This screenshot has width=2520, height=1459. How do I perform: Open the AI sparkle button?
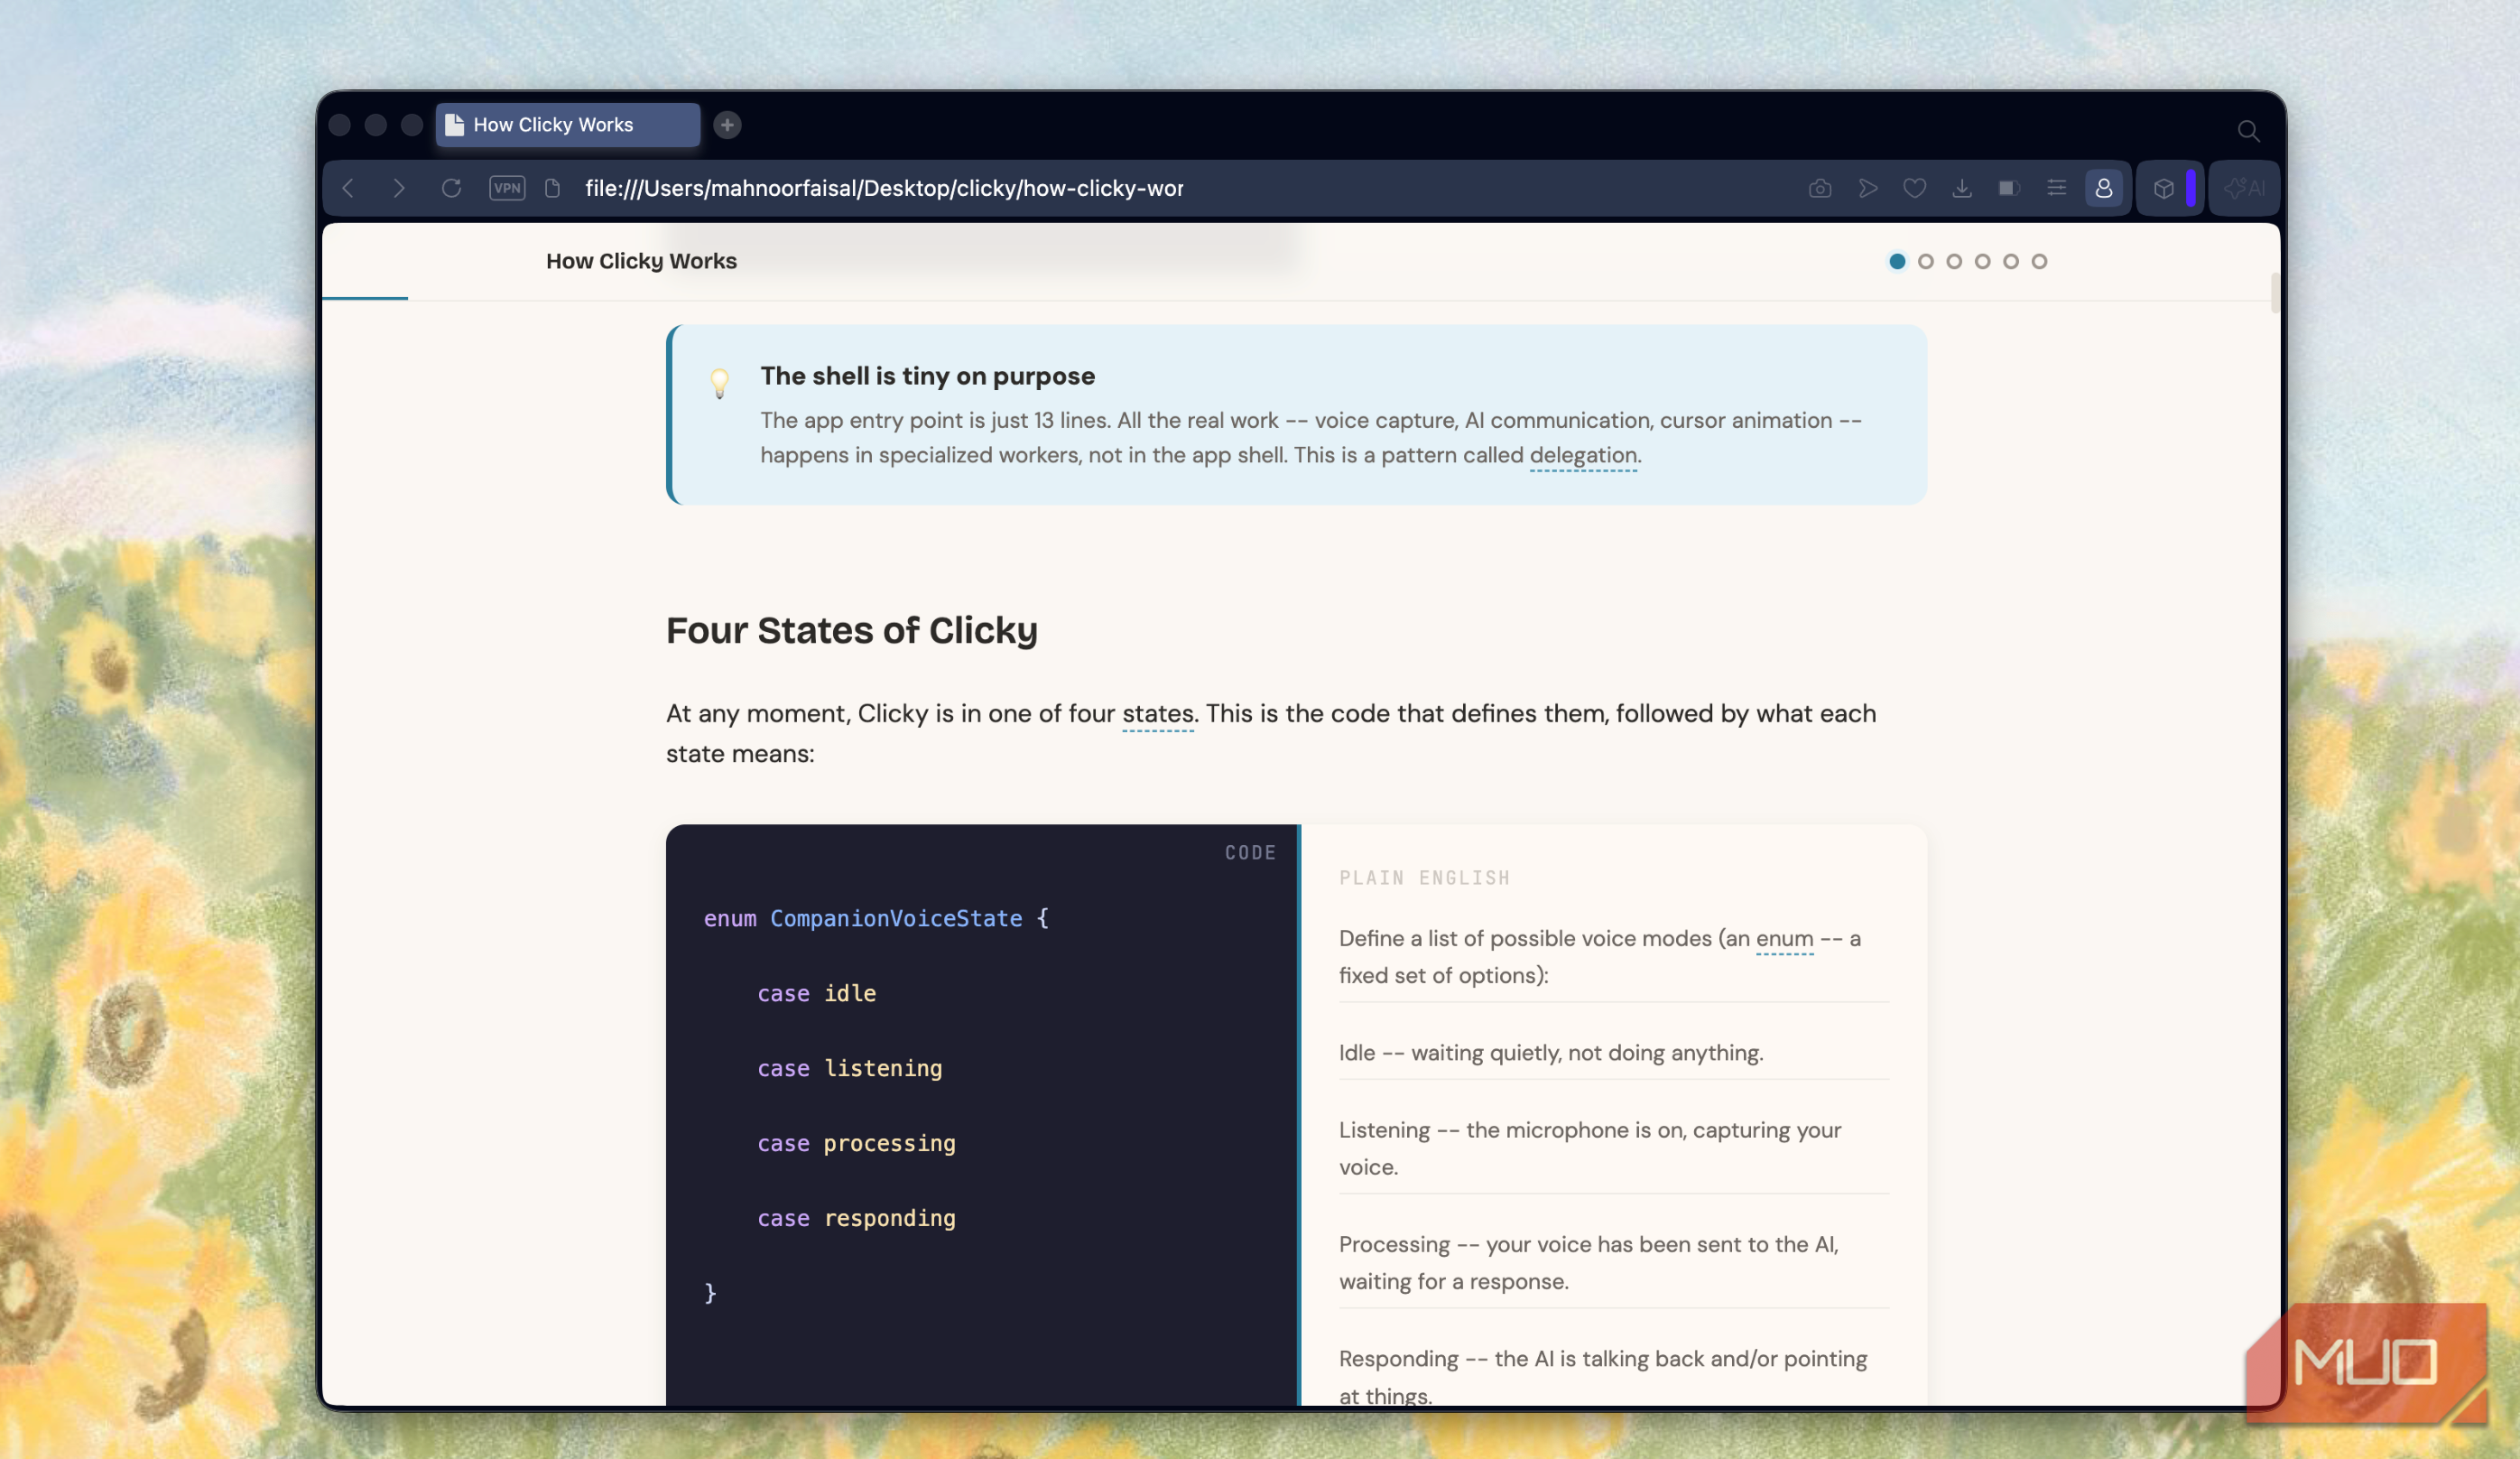[2243, 188]
